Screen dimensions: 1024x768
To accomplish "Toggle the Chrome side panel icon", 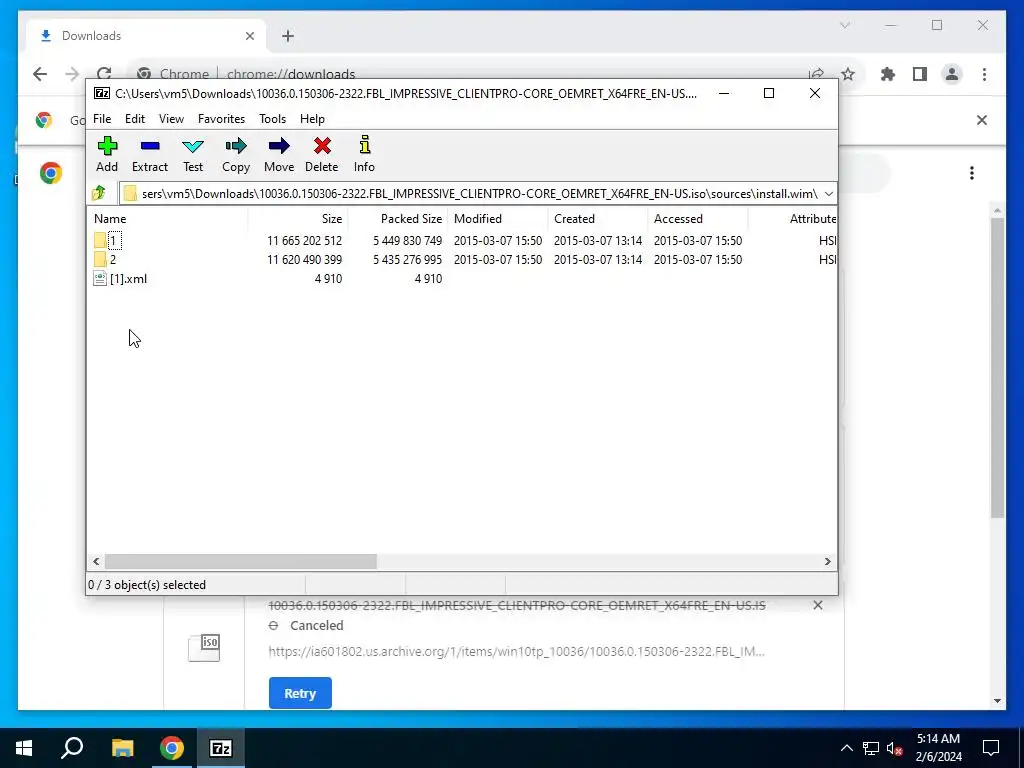I will (920, 74).
